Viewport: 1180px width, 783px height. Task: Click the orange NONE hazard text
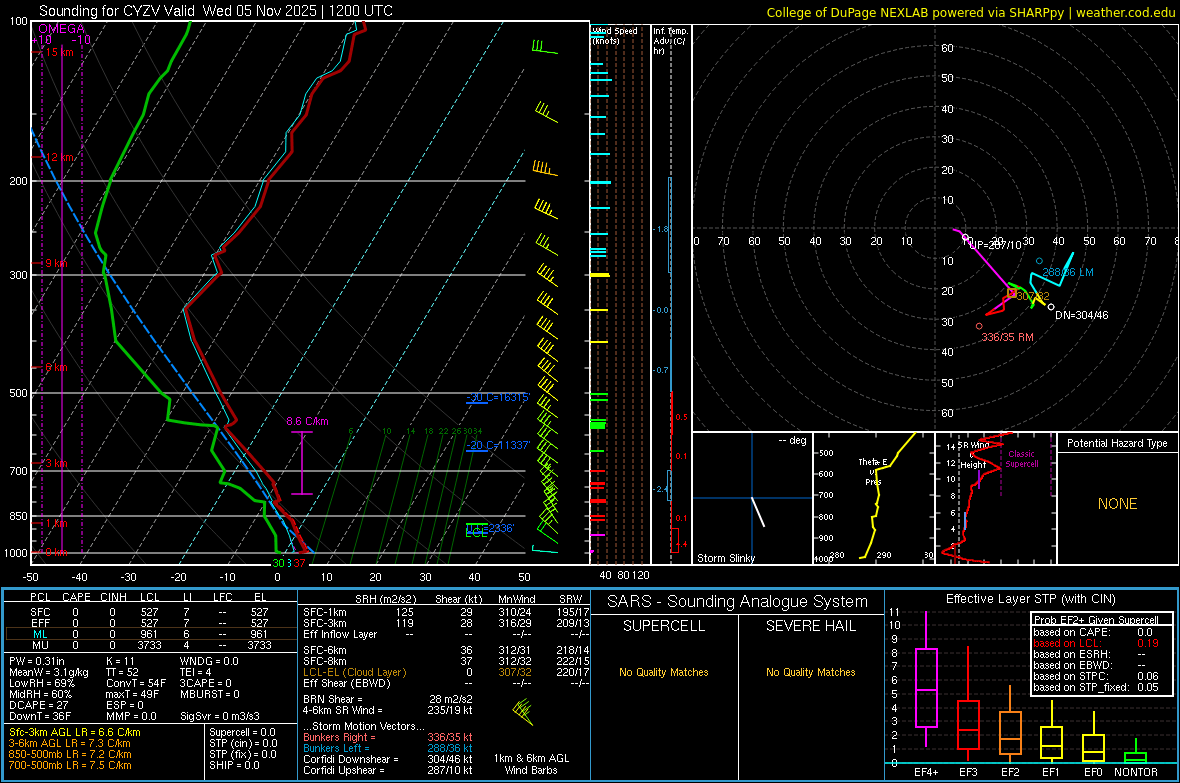click(1117, 504)
